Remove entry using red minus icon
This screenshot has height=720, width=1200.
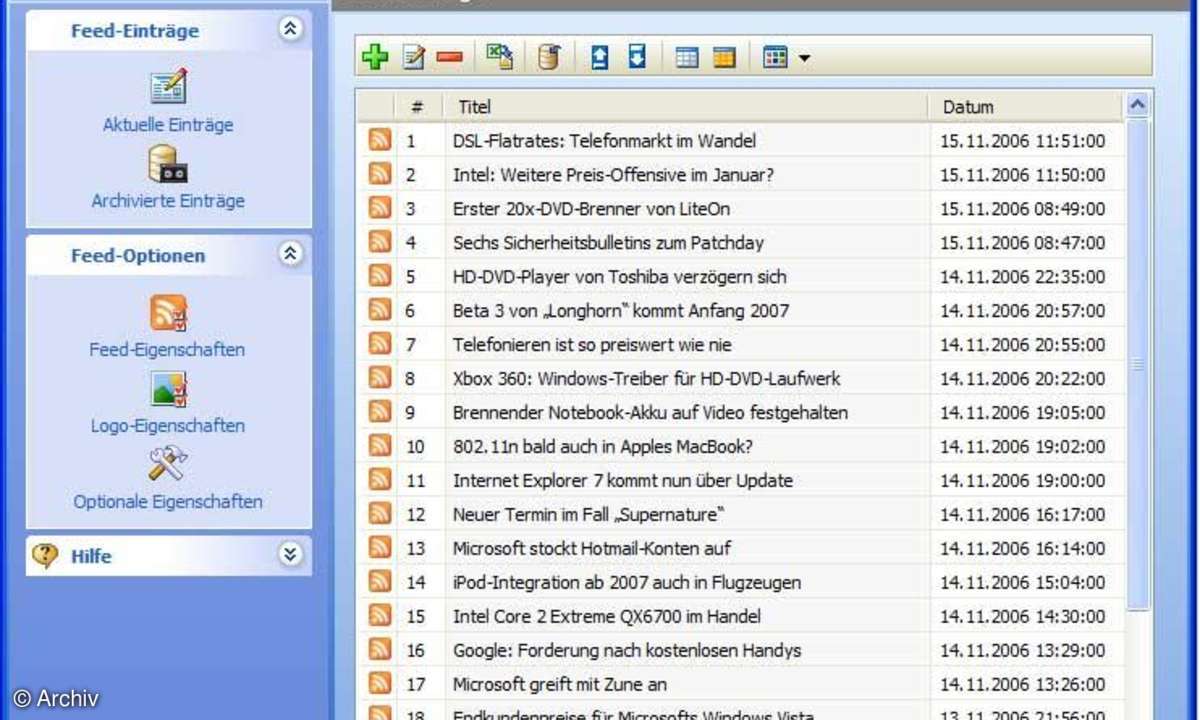(450, 58)
